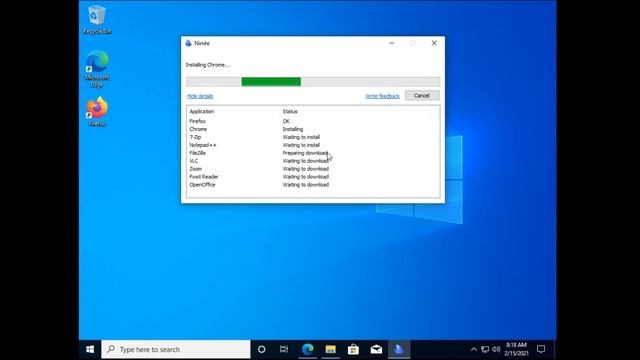
Task: Open Task View from the taskbar
Action: pyautogui.click(x=284, y=349)
